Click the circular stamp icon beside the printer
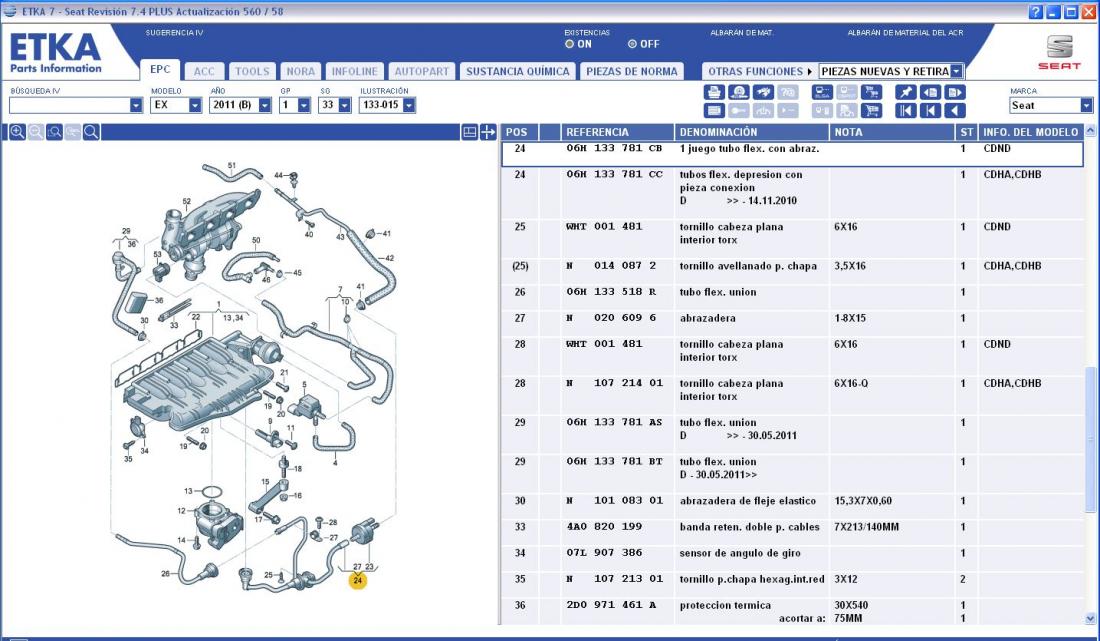 pyautogui.click(x=738, y=93)
